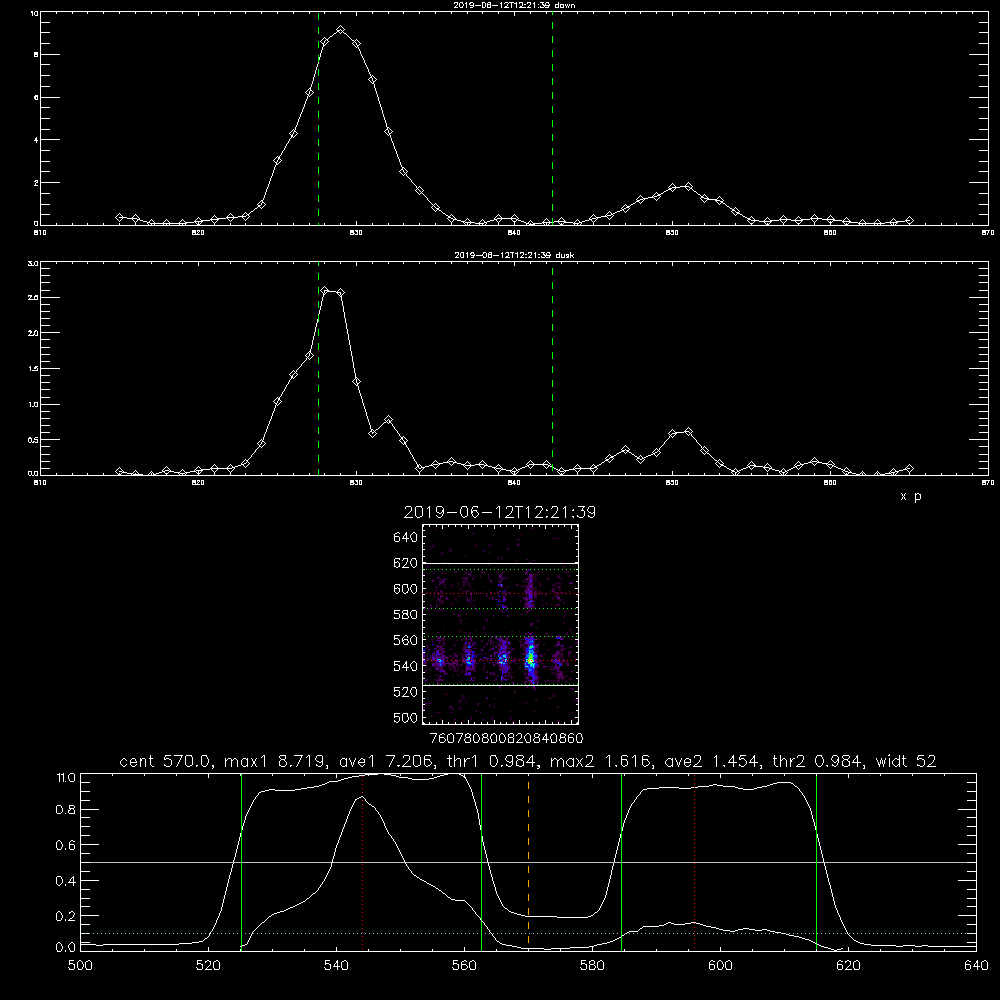Click the first green dashed line in dusk plot

pyautogui.click(x=318, y=369)
